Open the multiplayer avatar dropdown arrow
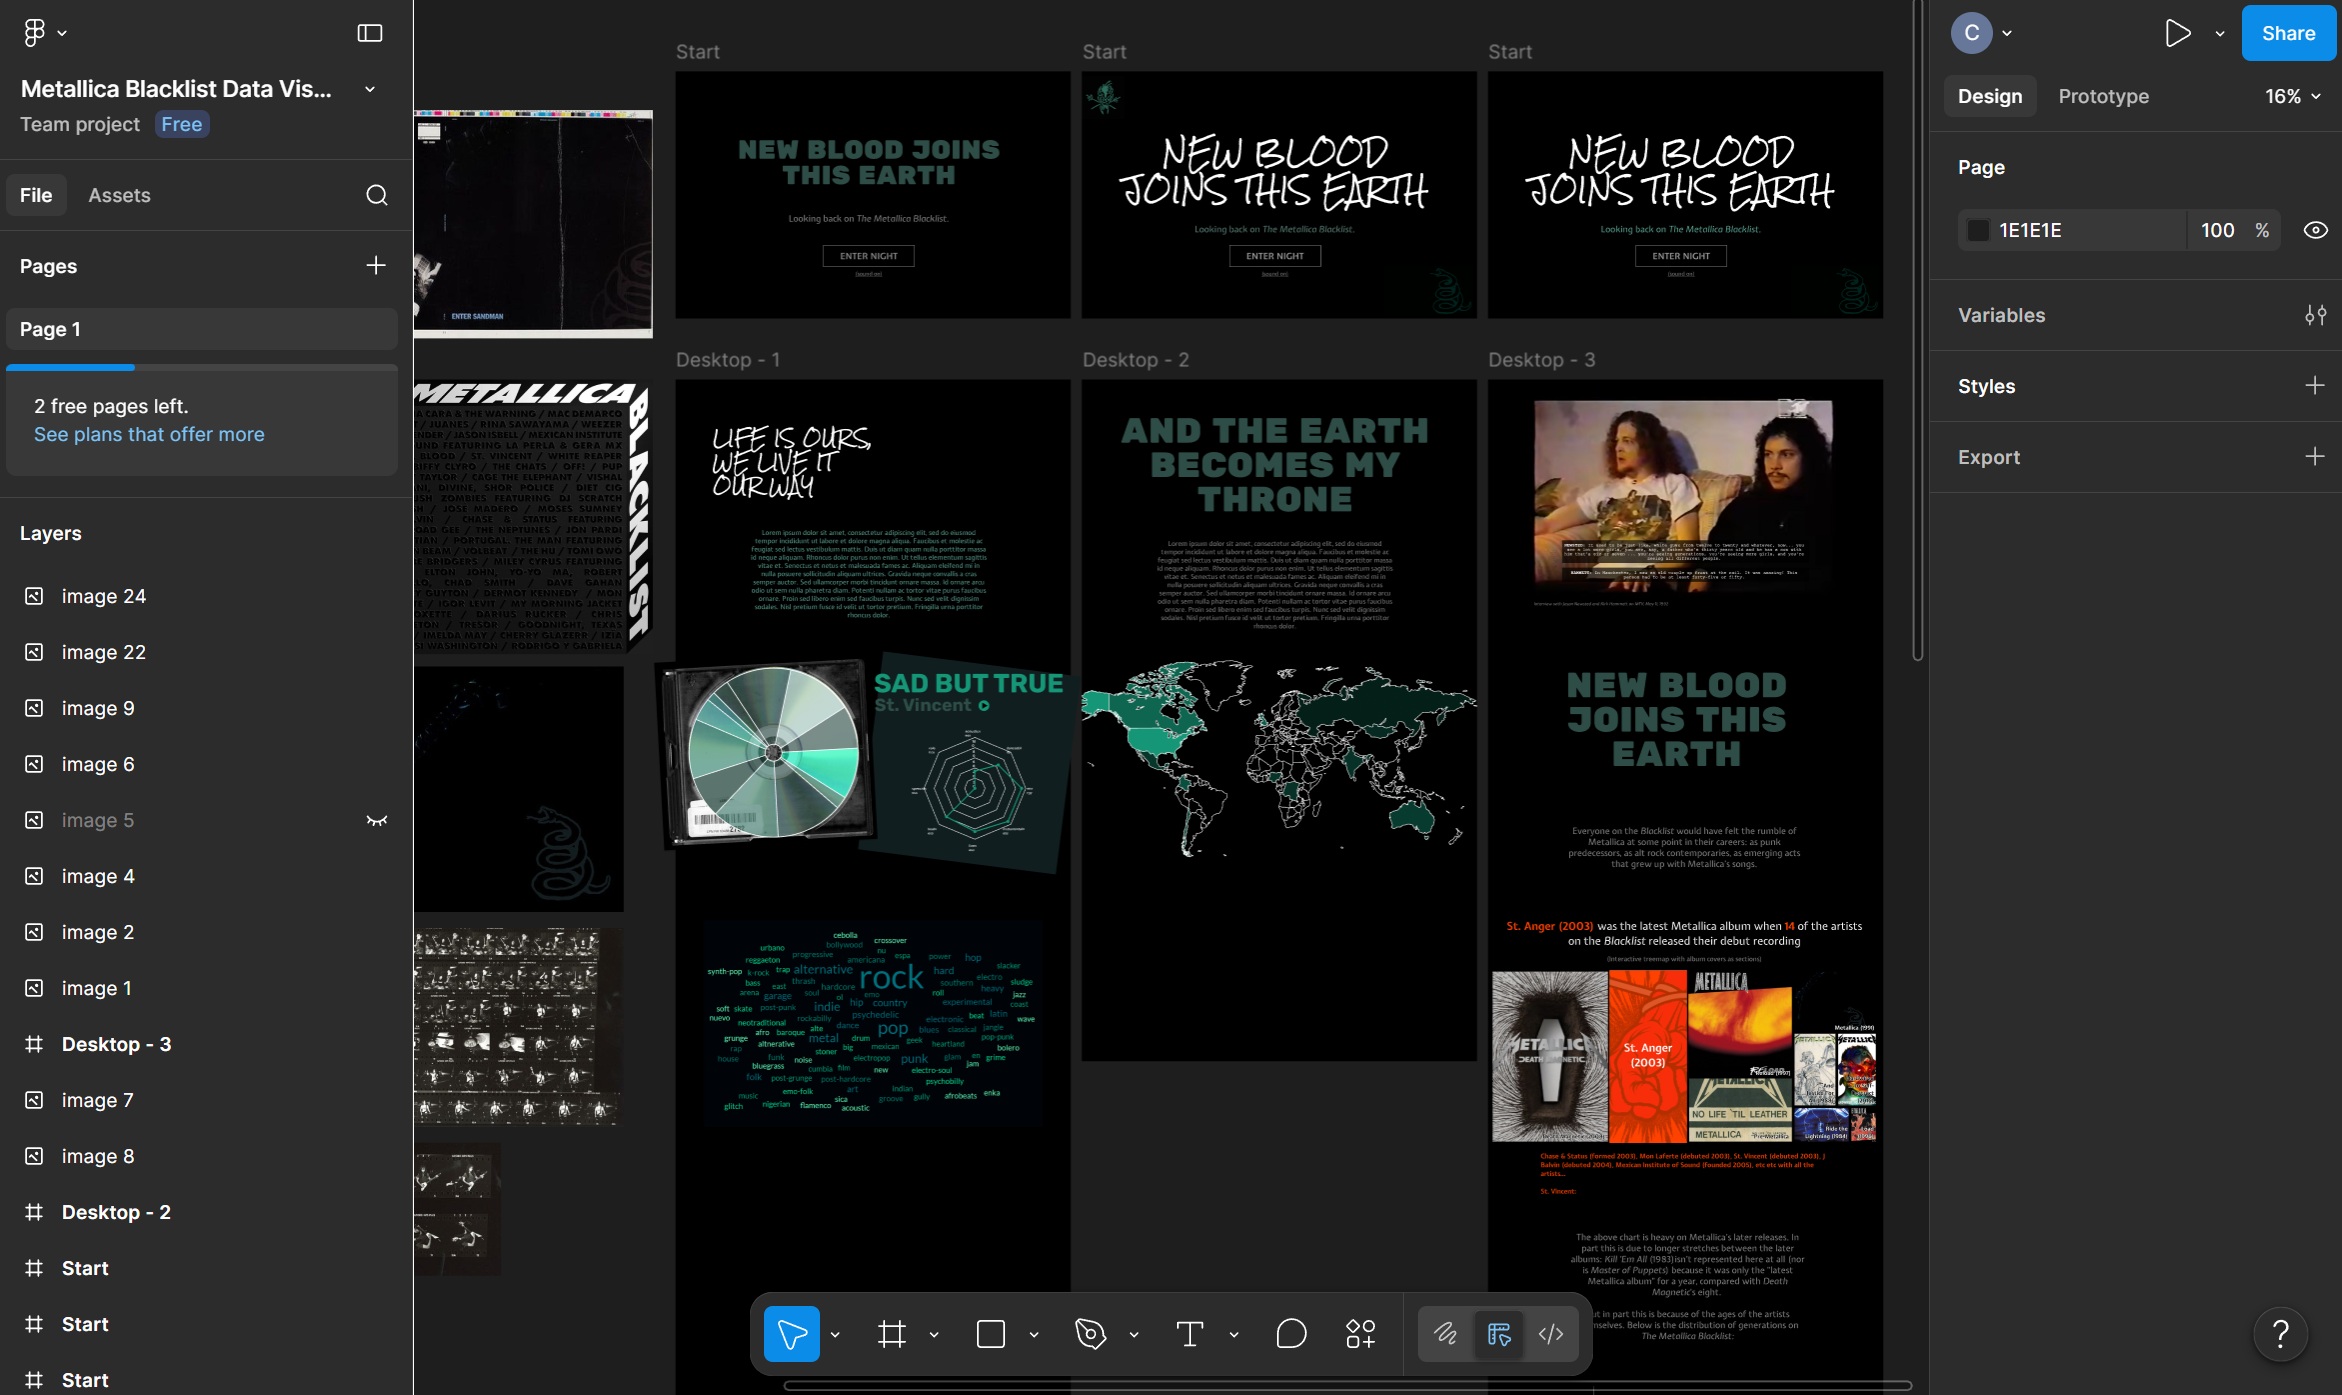This screenshot has width=2342, height=1395. pos(2007,33)
